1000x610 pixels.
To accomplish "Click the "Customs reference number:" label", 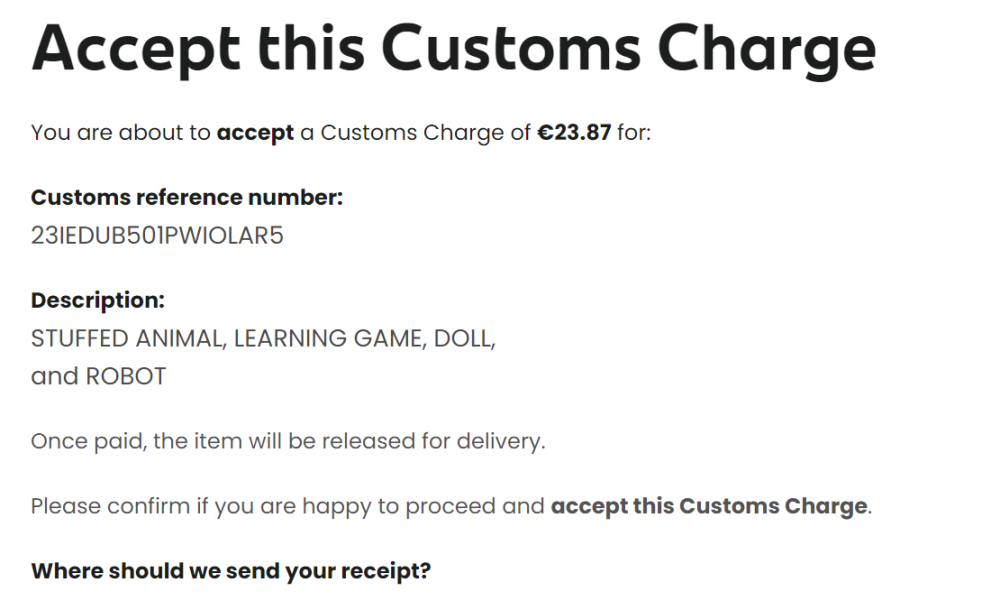I will click(x=187, y=198).
